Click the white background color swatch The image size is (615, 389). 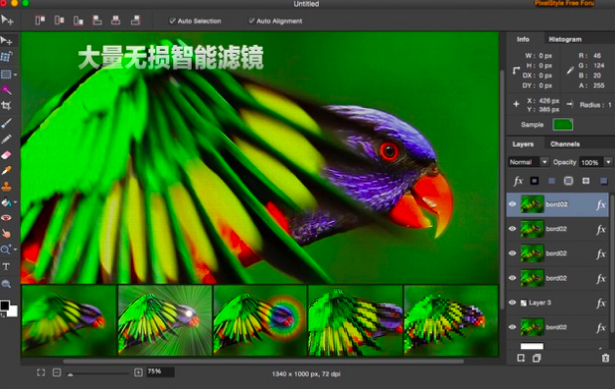(13, 312)
